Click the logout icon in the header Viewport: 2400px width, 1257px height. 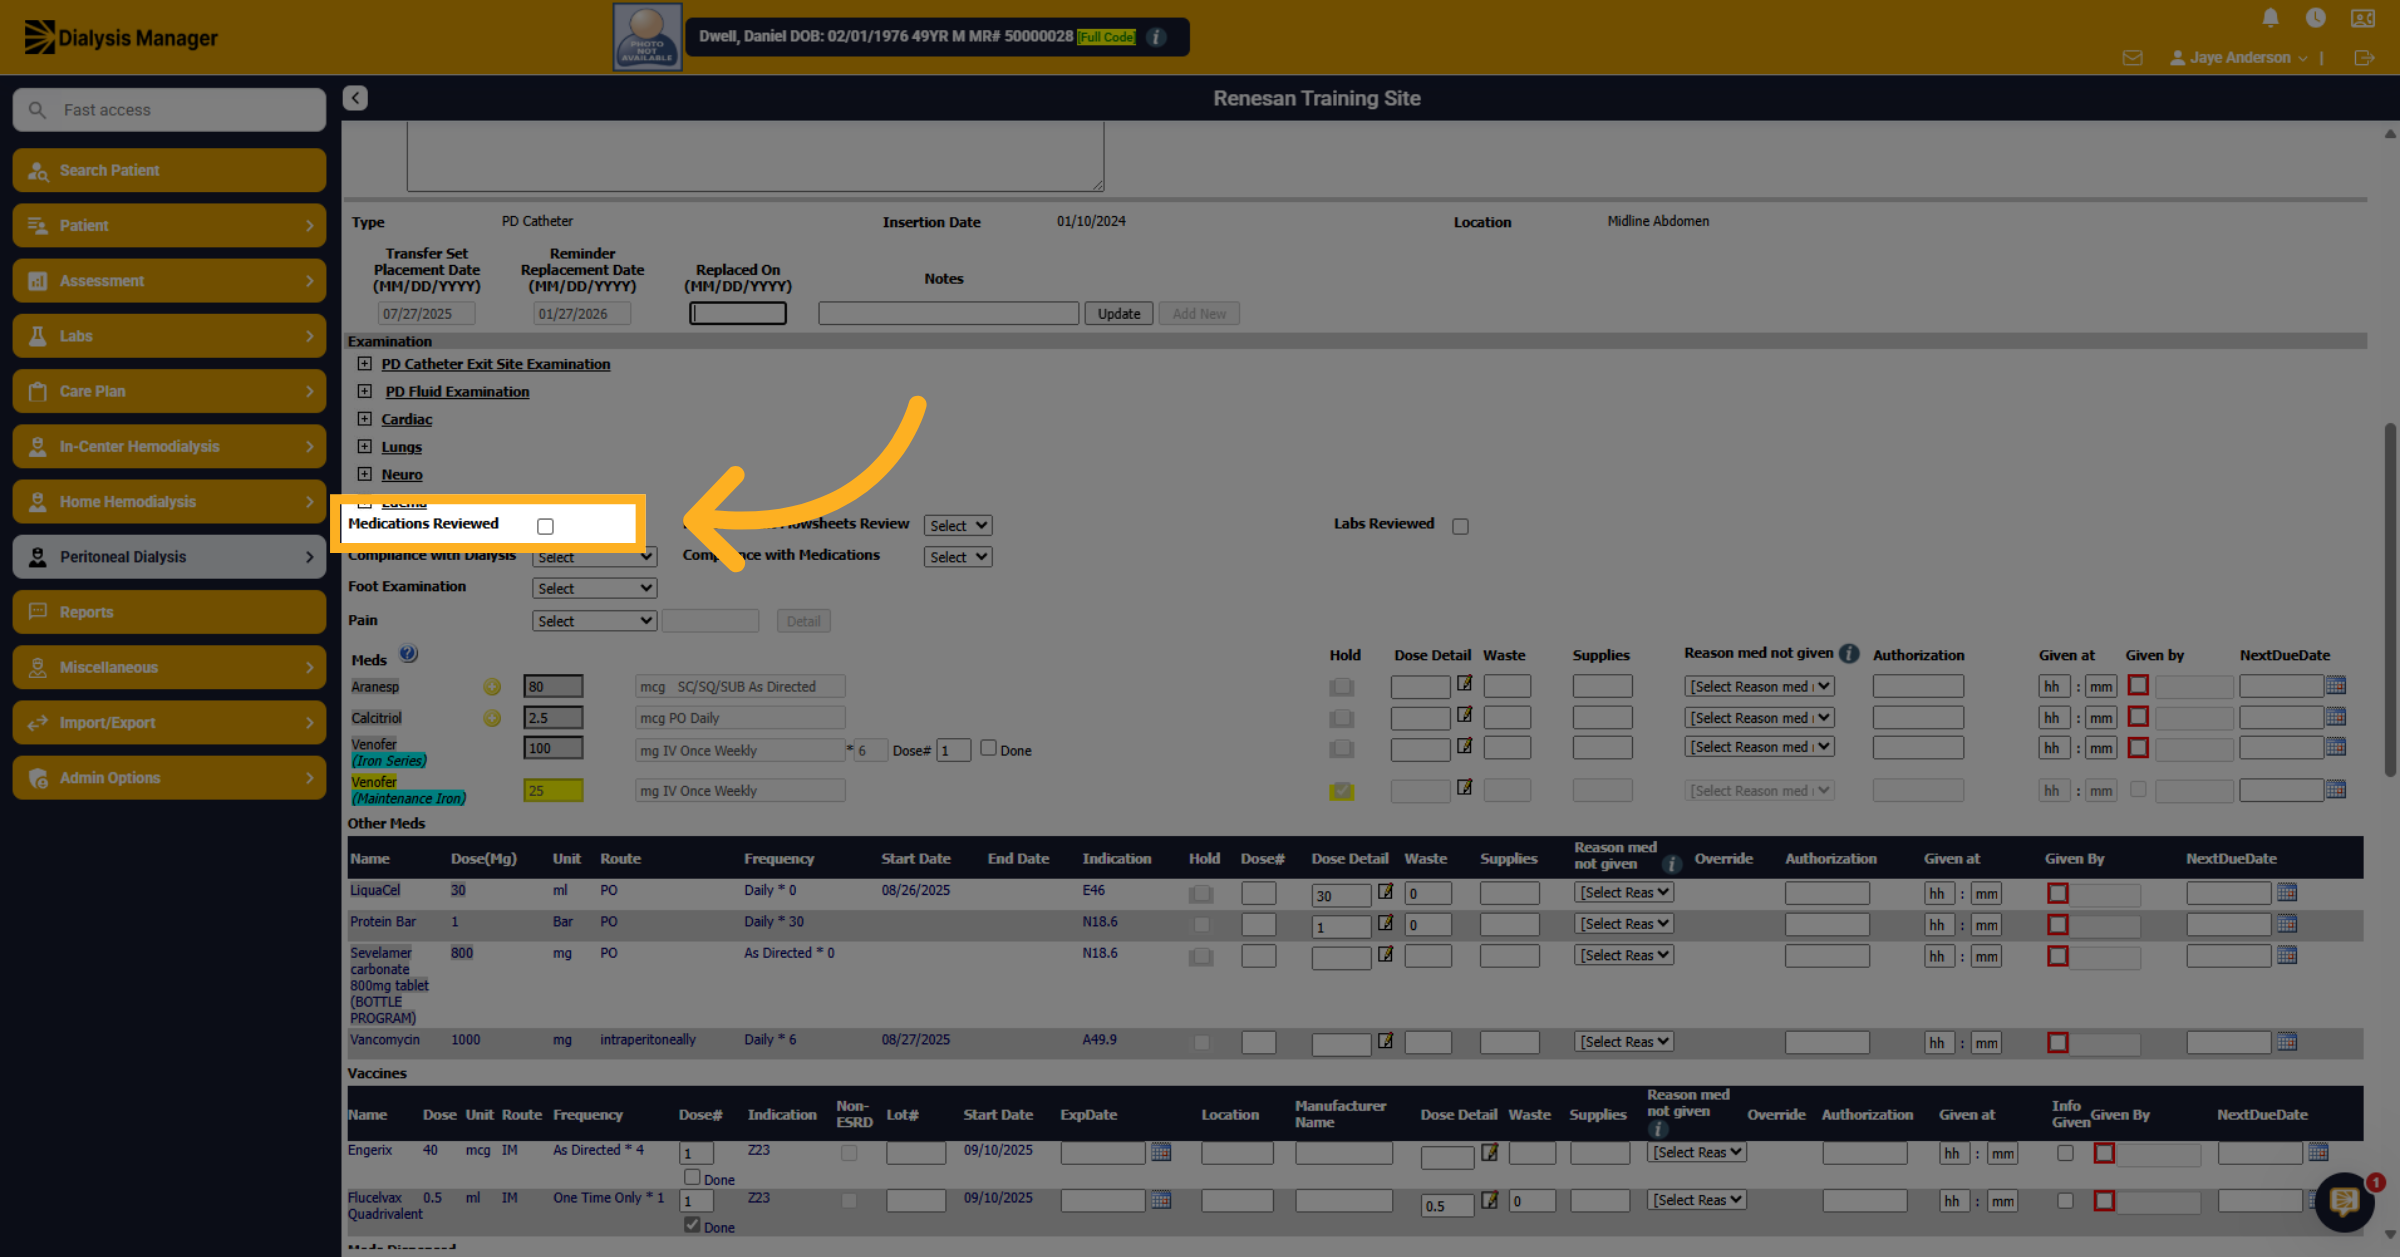tap(2364, 58)
